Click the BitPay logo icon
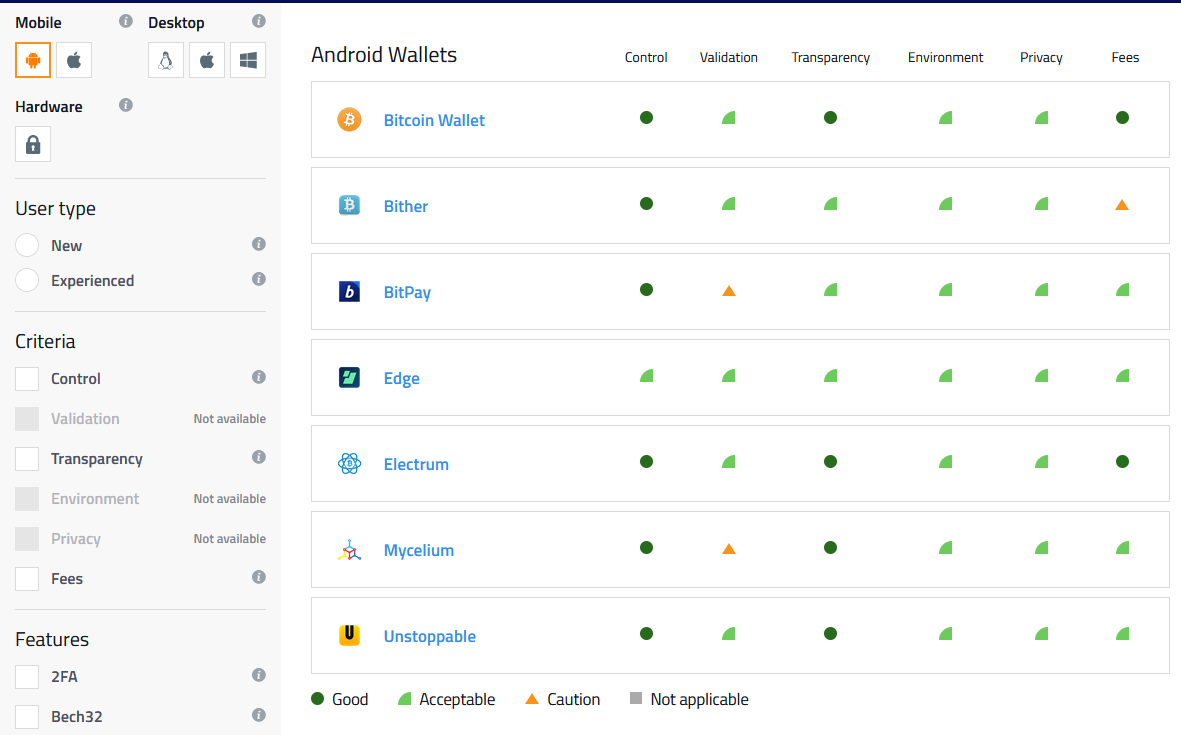1181x735 pixels. click(x=349, y=291)
